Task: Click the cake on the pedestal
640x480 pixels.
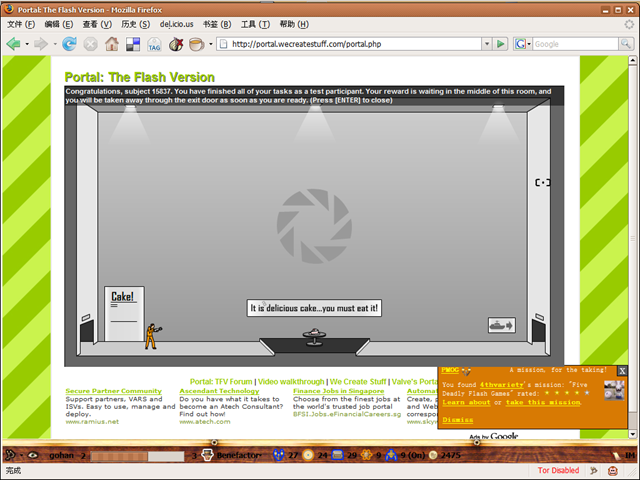Action: (x=314, y=331)
